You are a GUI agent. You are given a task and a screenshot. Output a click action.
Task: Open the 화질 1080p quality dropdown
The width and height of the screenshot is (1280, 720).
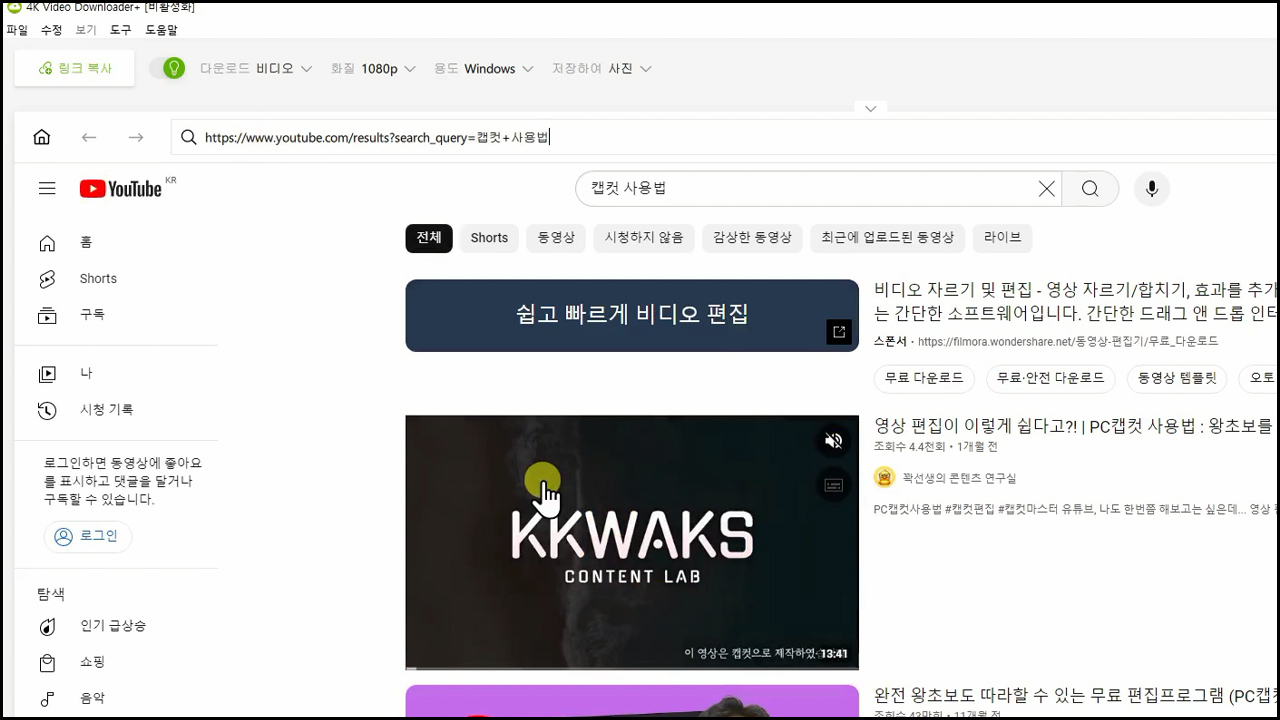(x=372, y=69)
